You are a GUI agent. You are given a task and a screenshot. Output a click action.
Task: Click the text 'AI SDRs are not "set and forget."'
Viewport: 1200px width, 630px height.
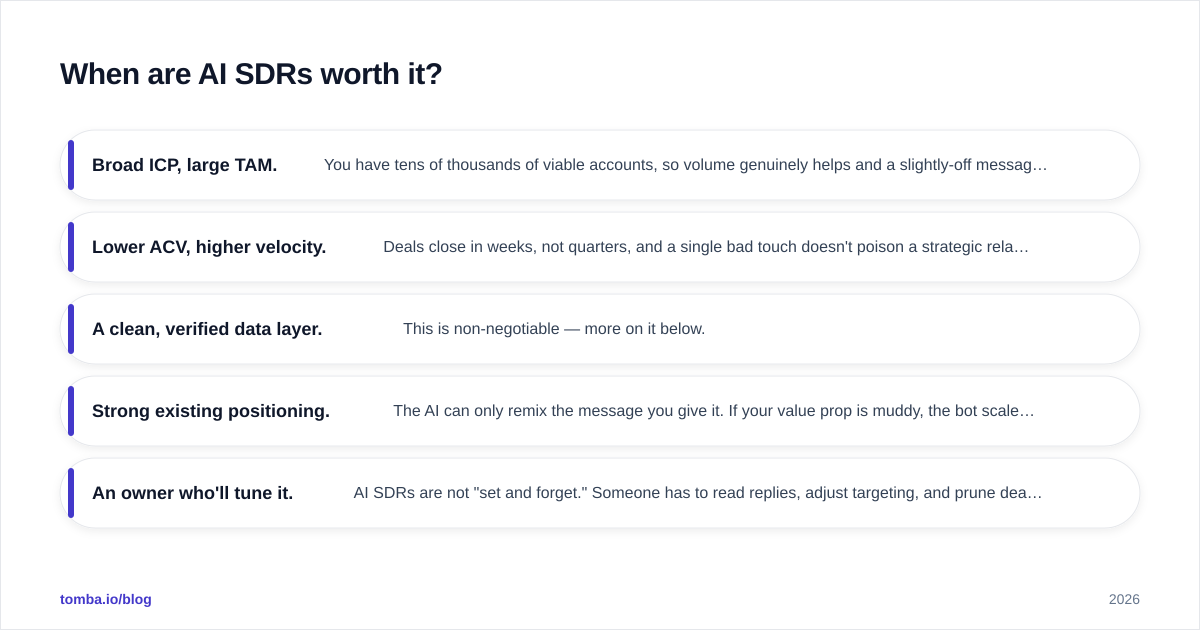470,493
